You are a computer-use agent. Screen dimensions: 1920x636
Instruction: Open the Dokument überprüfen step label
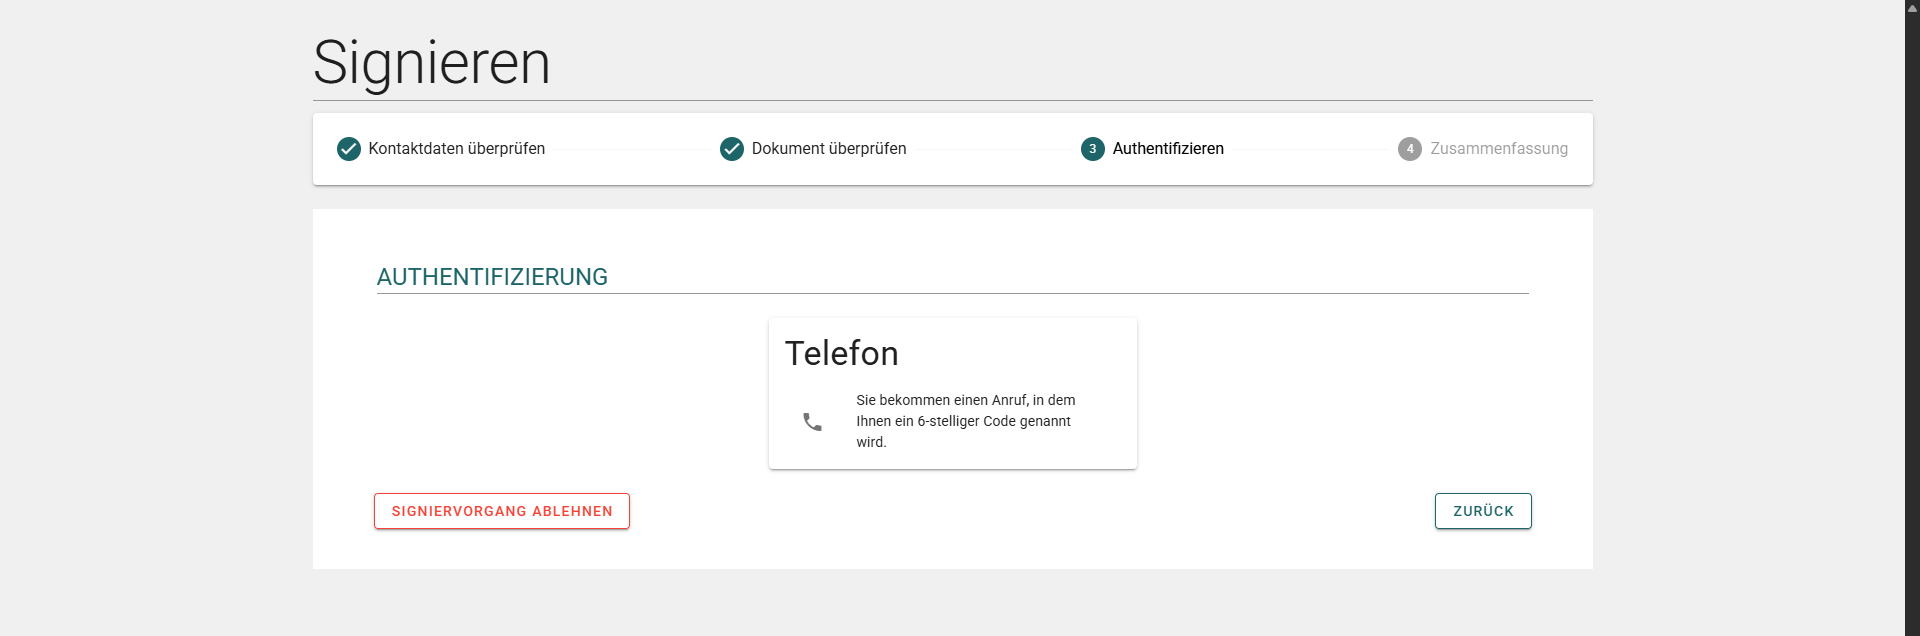tap(828, 149)
